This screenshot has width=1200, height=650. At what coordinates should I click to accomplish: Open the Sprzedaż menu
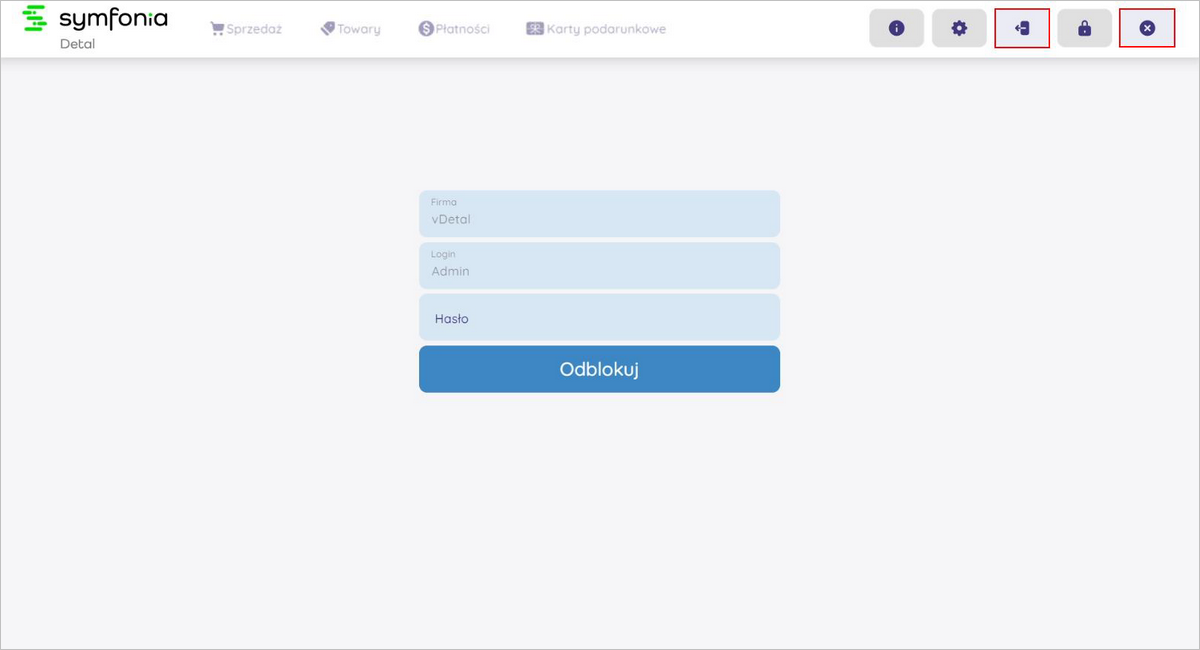tap(246, 29)
